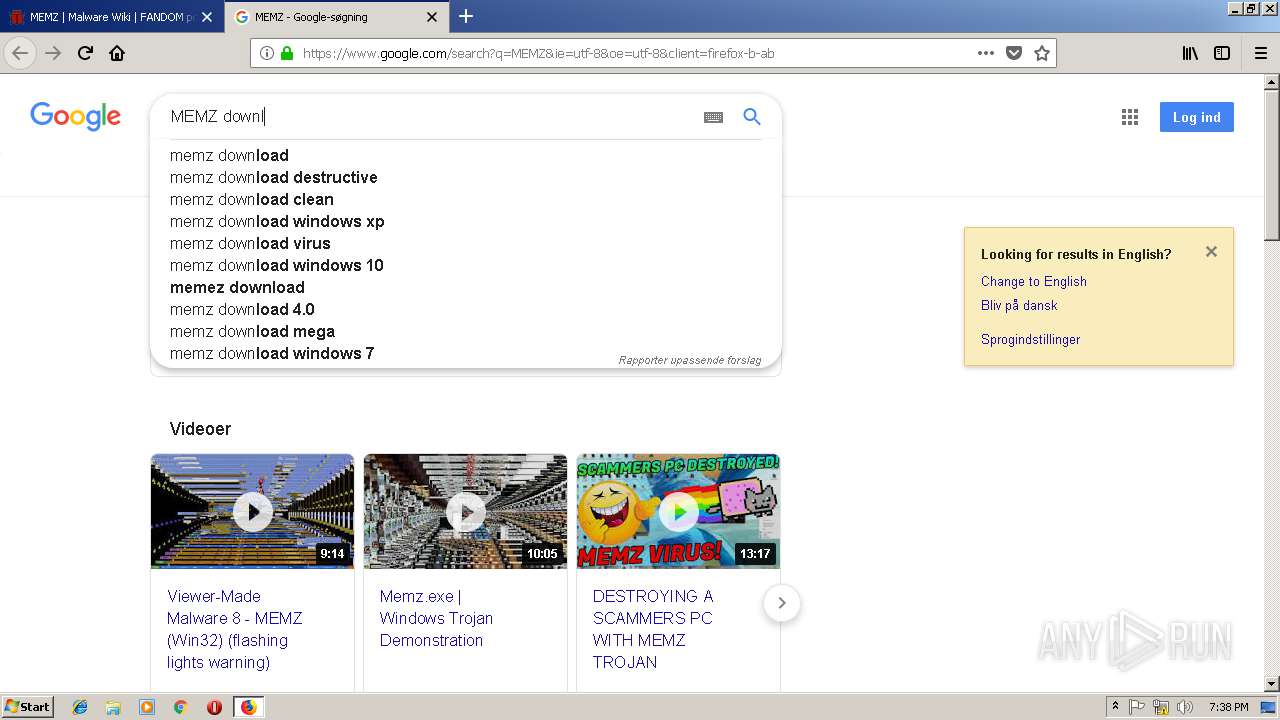1280x720 pixels.
Task: Click the Log ind button
Action: pos(1197,117)
